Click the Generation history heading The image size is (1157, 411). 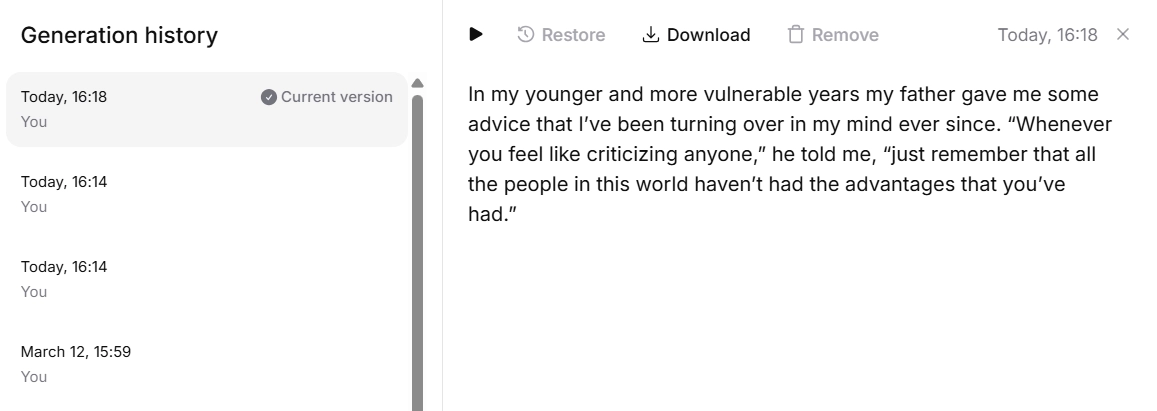tap(119, 35)
